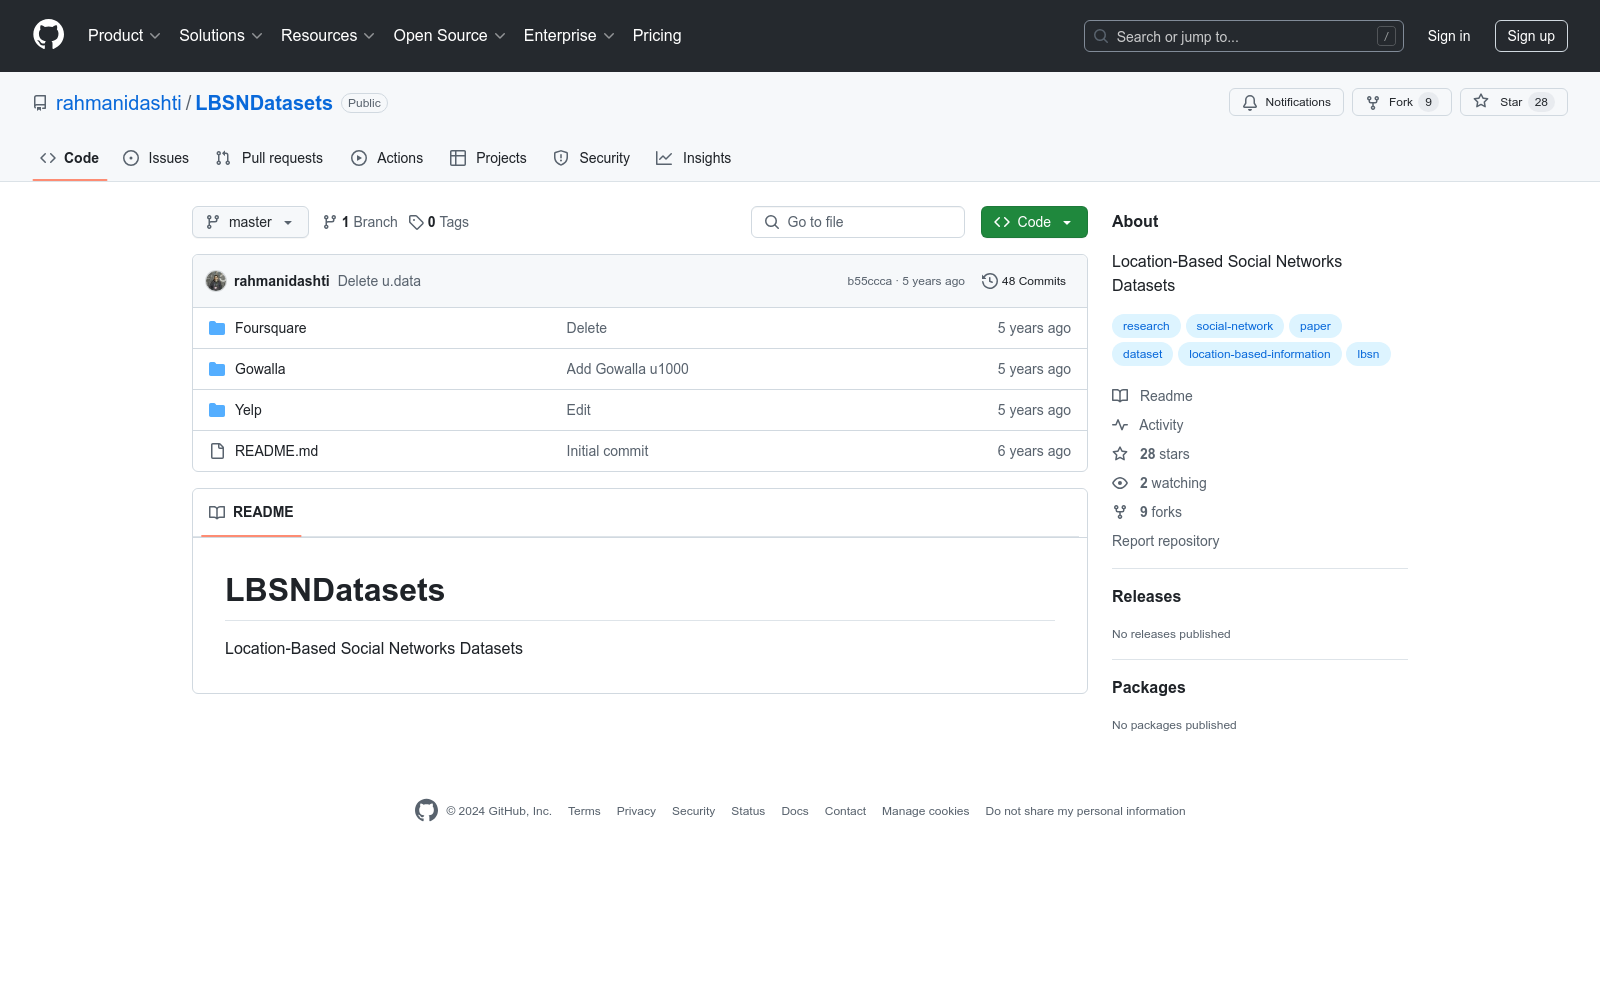Open the Yelp folder
This screenshot has height=1000, width=1600.
coord(248,410)
